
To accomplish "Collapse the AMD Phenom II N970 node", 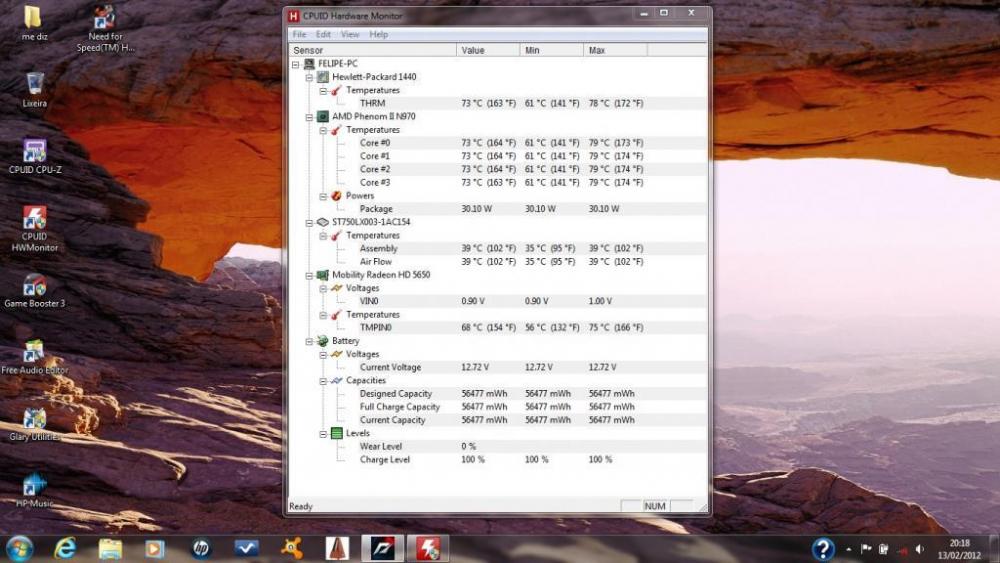I will (310, 116).
